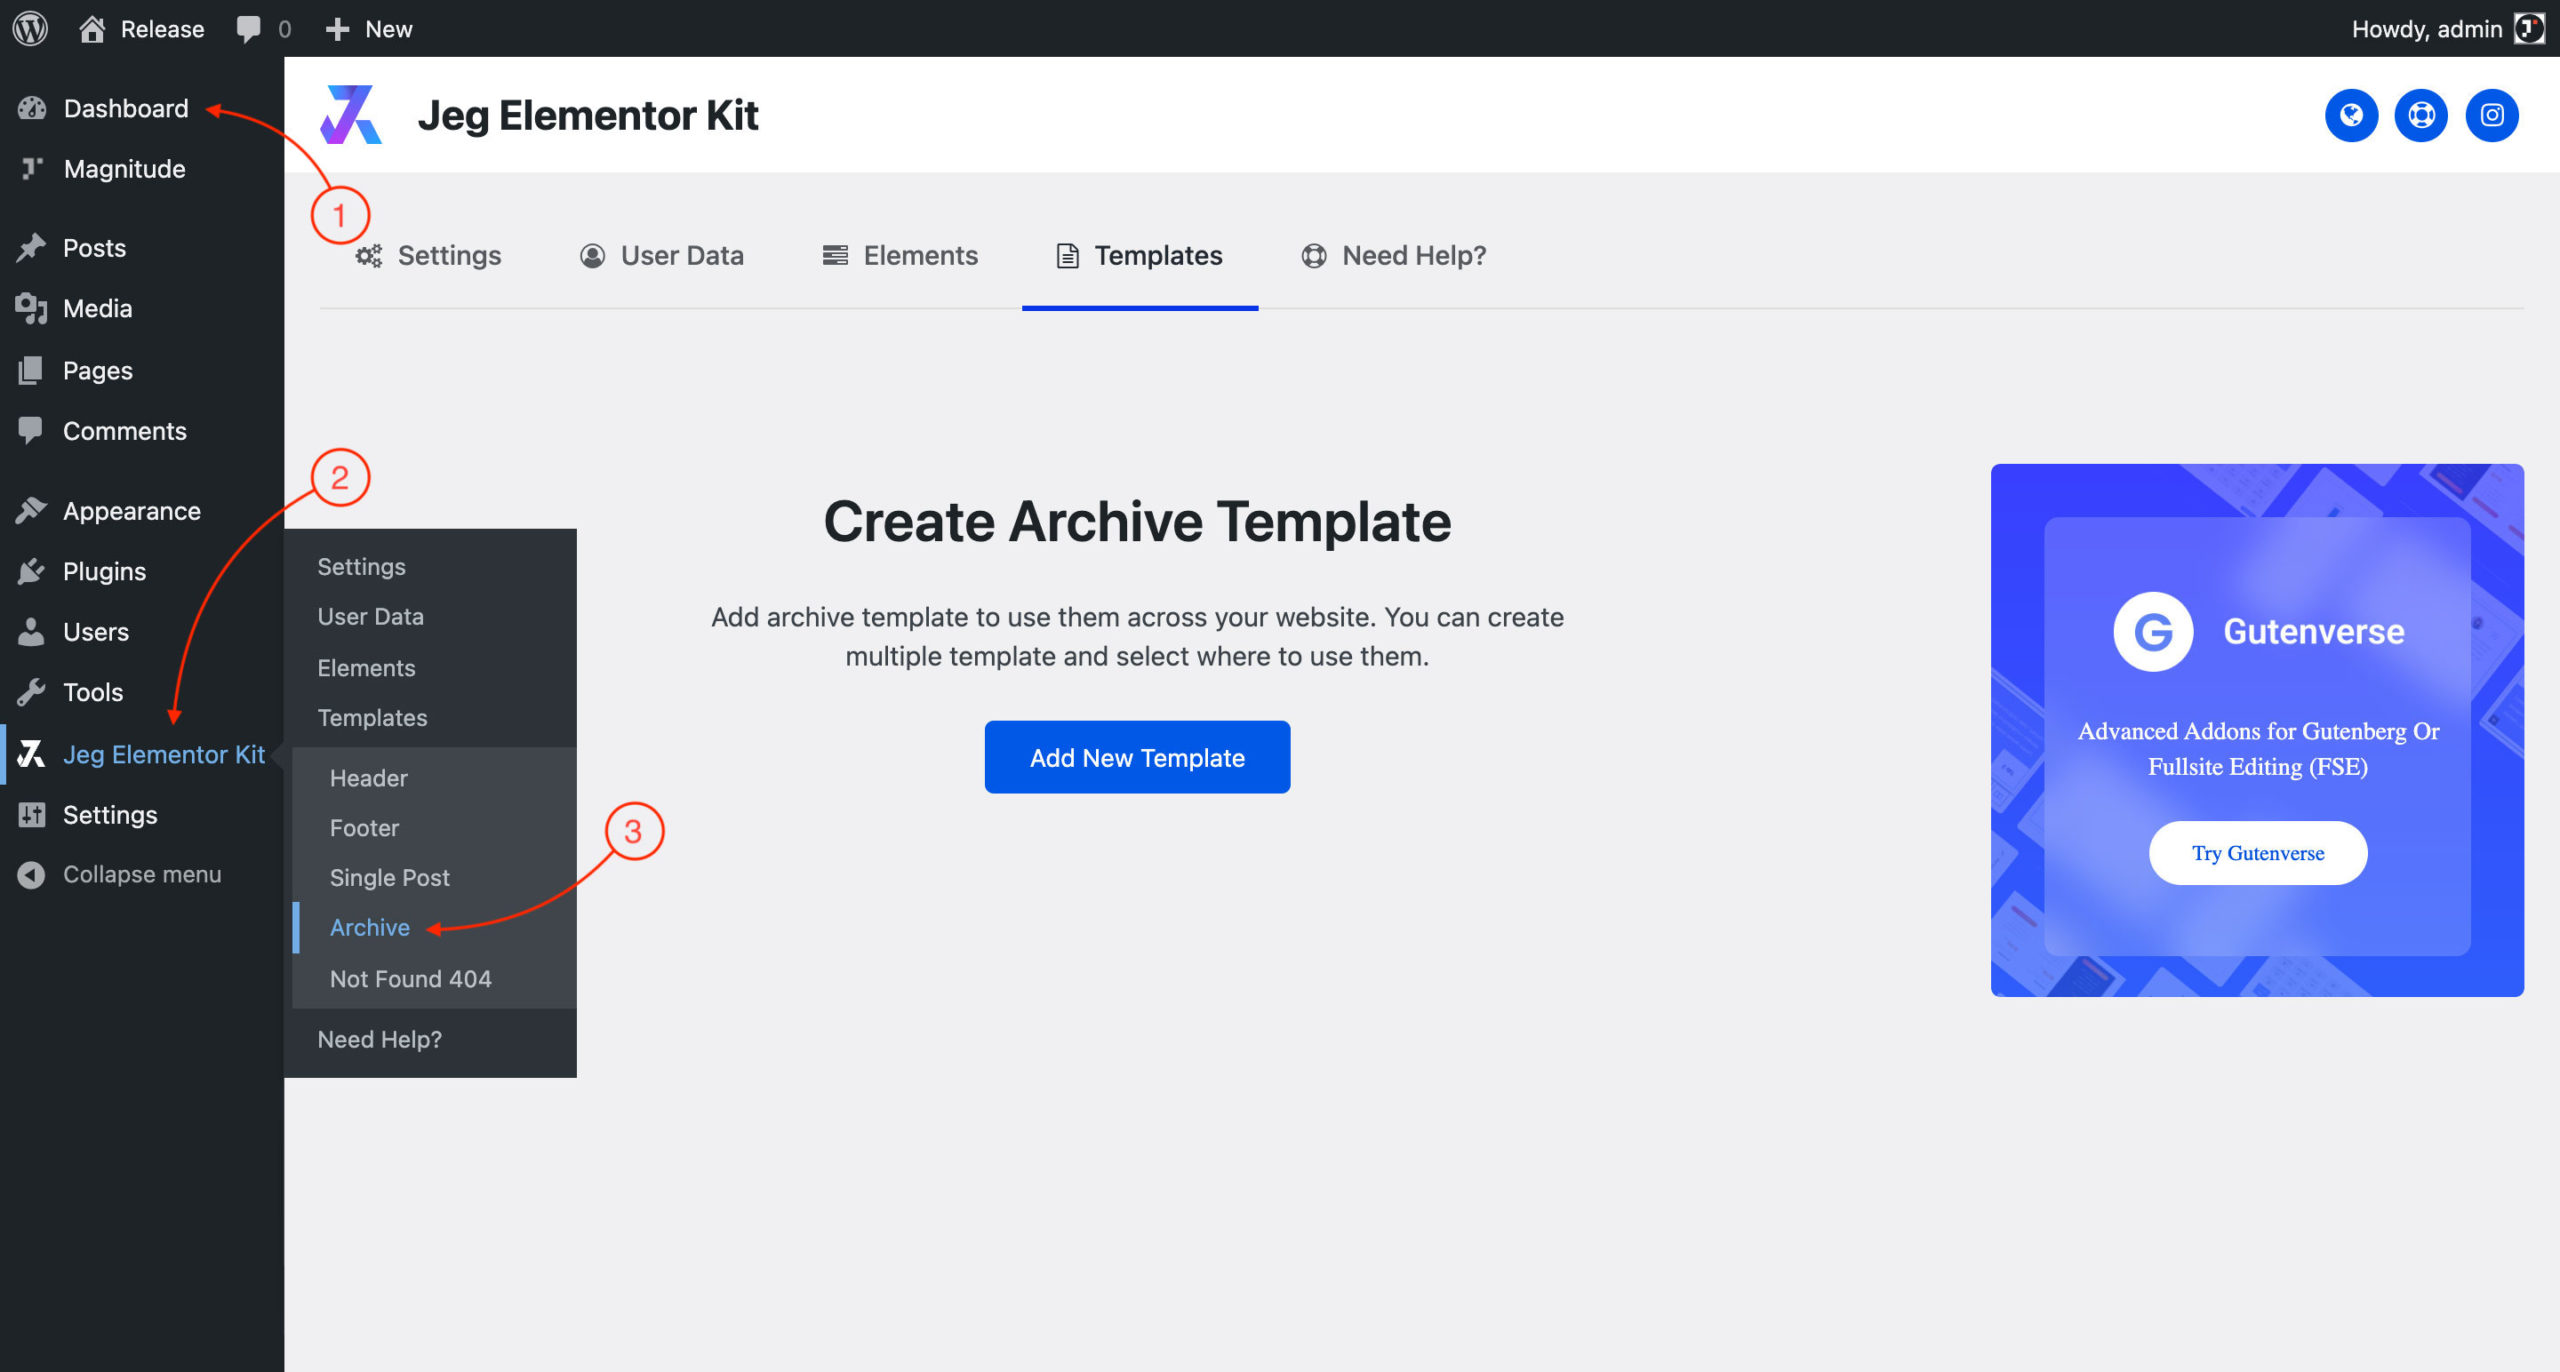
Task: Click the Release home icon
Action: tap(93, 28)
